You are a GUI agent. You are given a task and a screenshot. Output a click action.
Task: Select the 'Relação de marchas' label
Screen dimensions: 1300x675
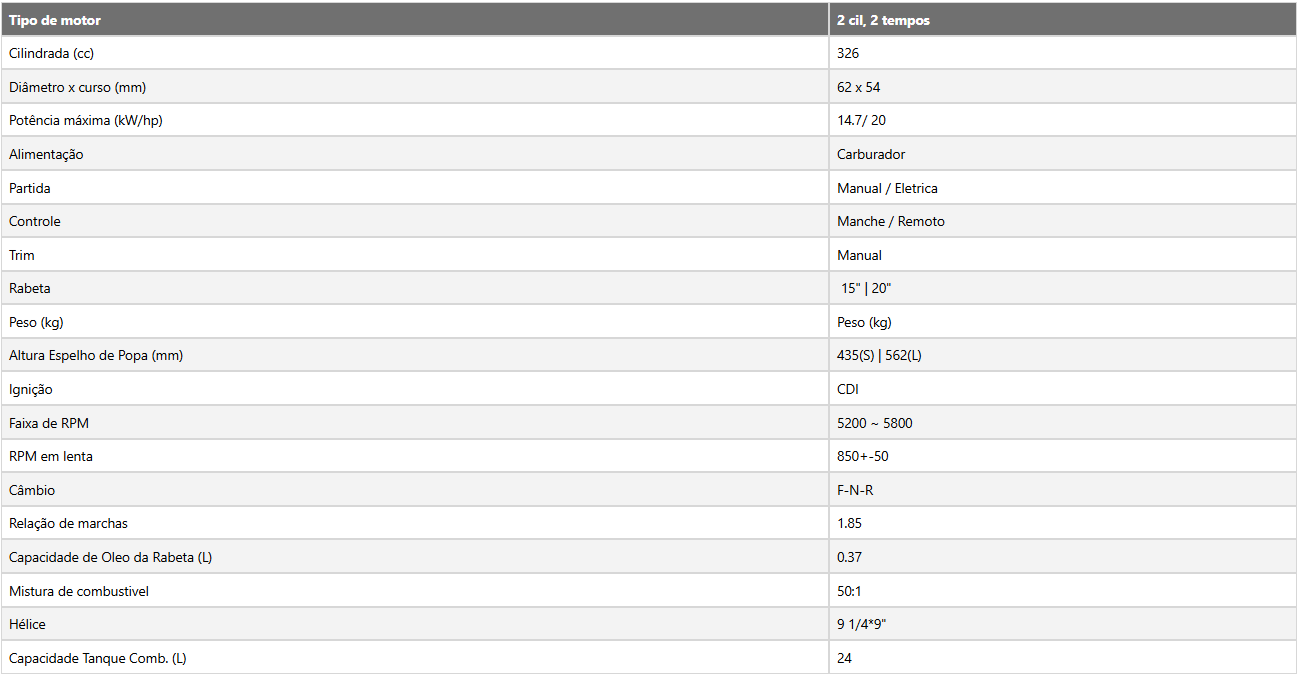click(68, 523)
